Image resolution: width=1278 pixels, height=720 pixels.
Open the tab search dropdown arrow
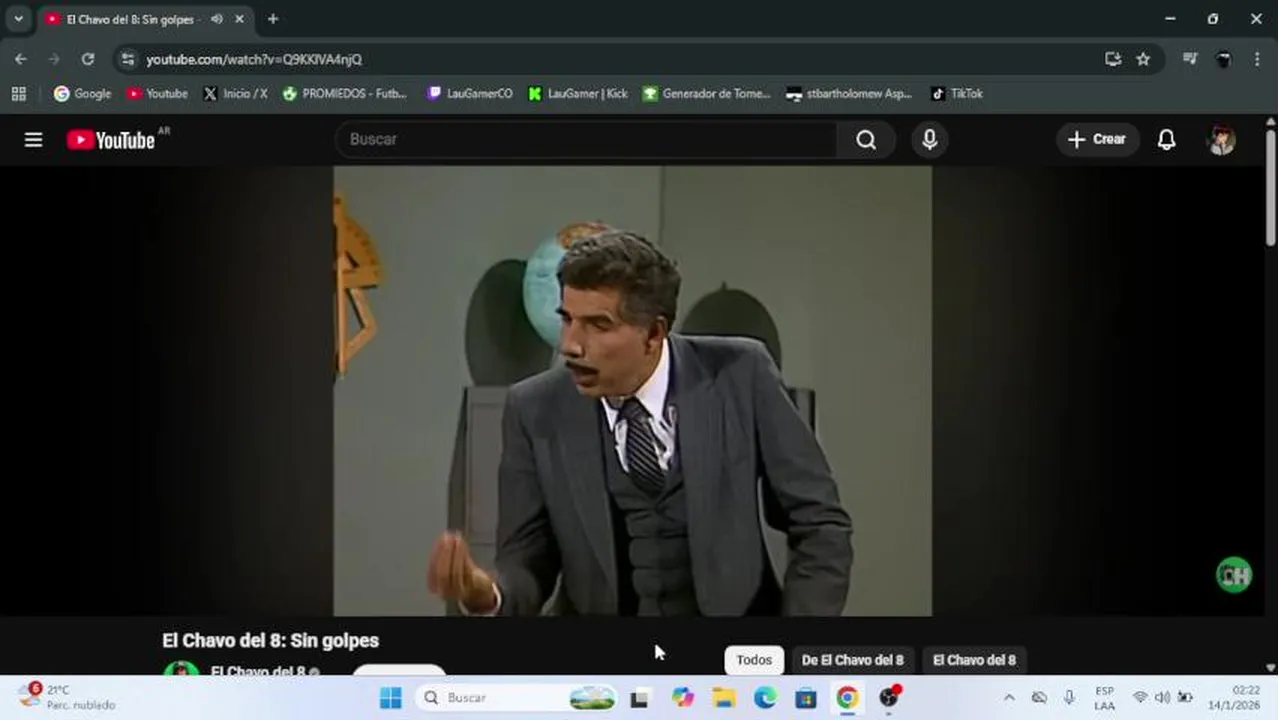(18, 19)
